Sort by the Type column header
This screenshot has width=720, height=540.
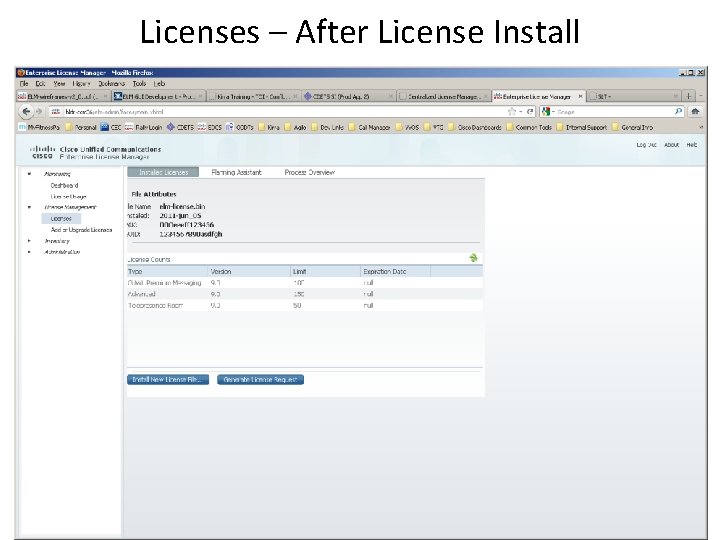[x=168, y=271]
